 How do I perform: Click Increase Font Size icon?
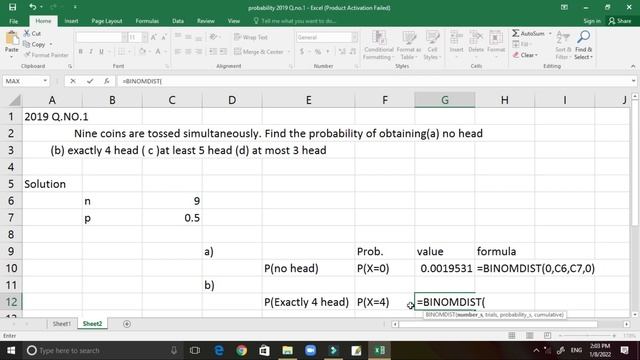[154, 37]
